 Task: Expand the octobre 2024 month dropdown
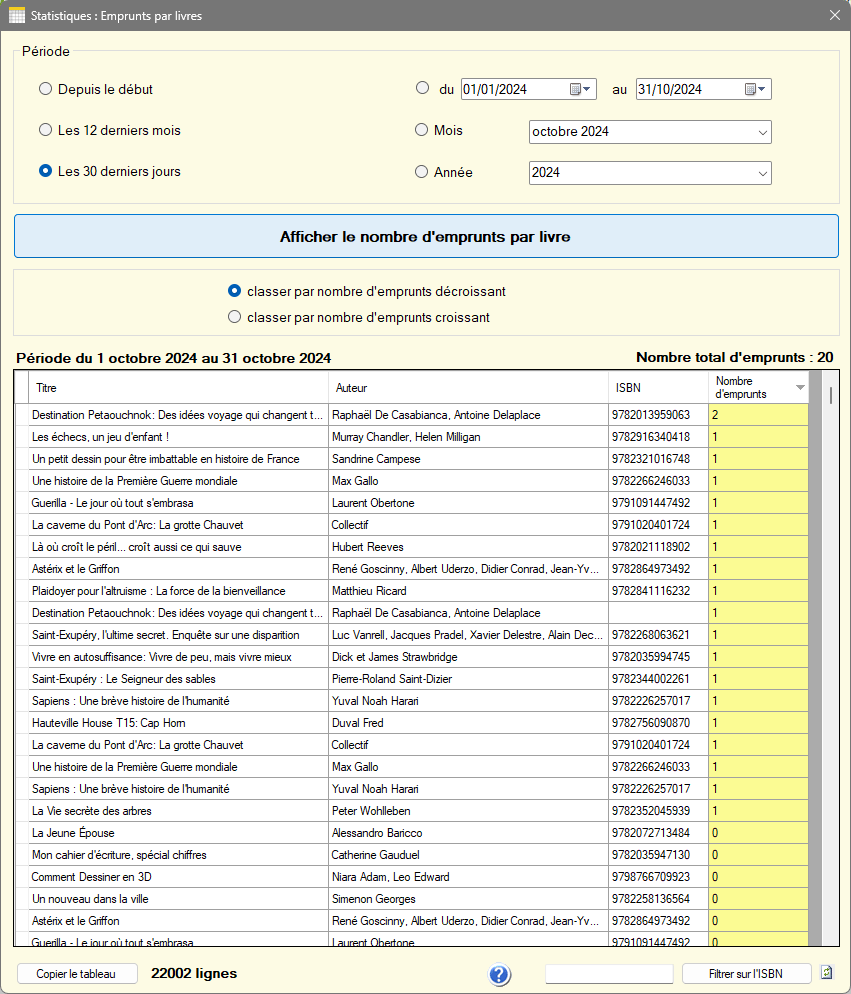(762, 132)
